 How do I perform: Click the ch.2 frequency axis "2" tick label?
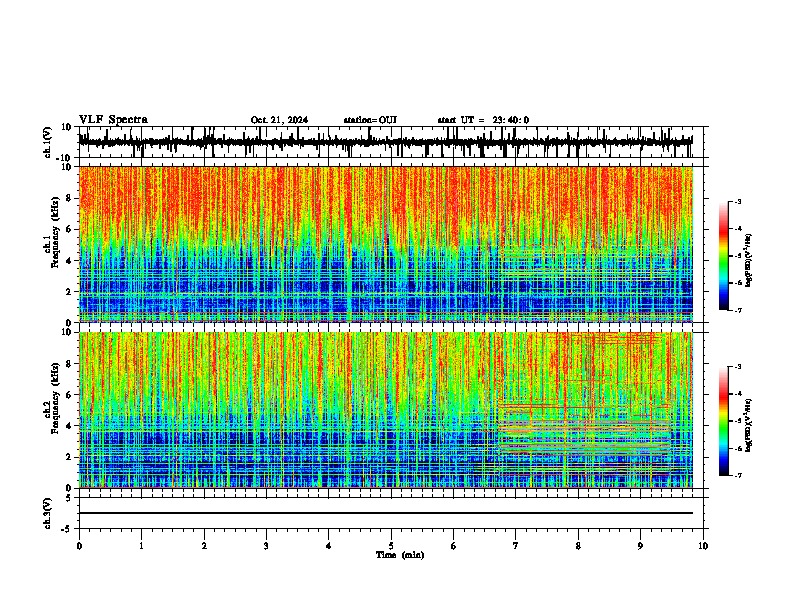(x=70, y=457)
